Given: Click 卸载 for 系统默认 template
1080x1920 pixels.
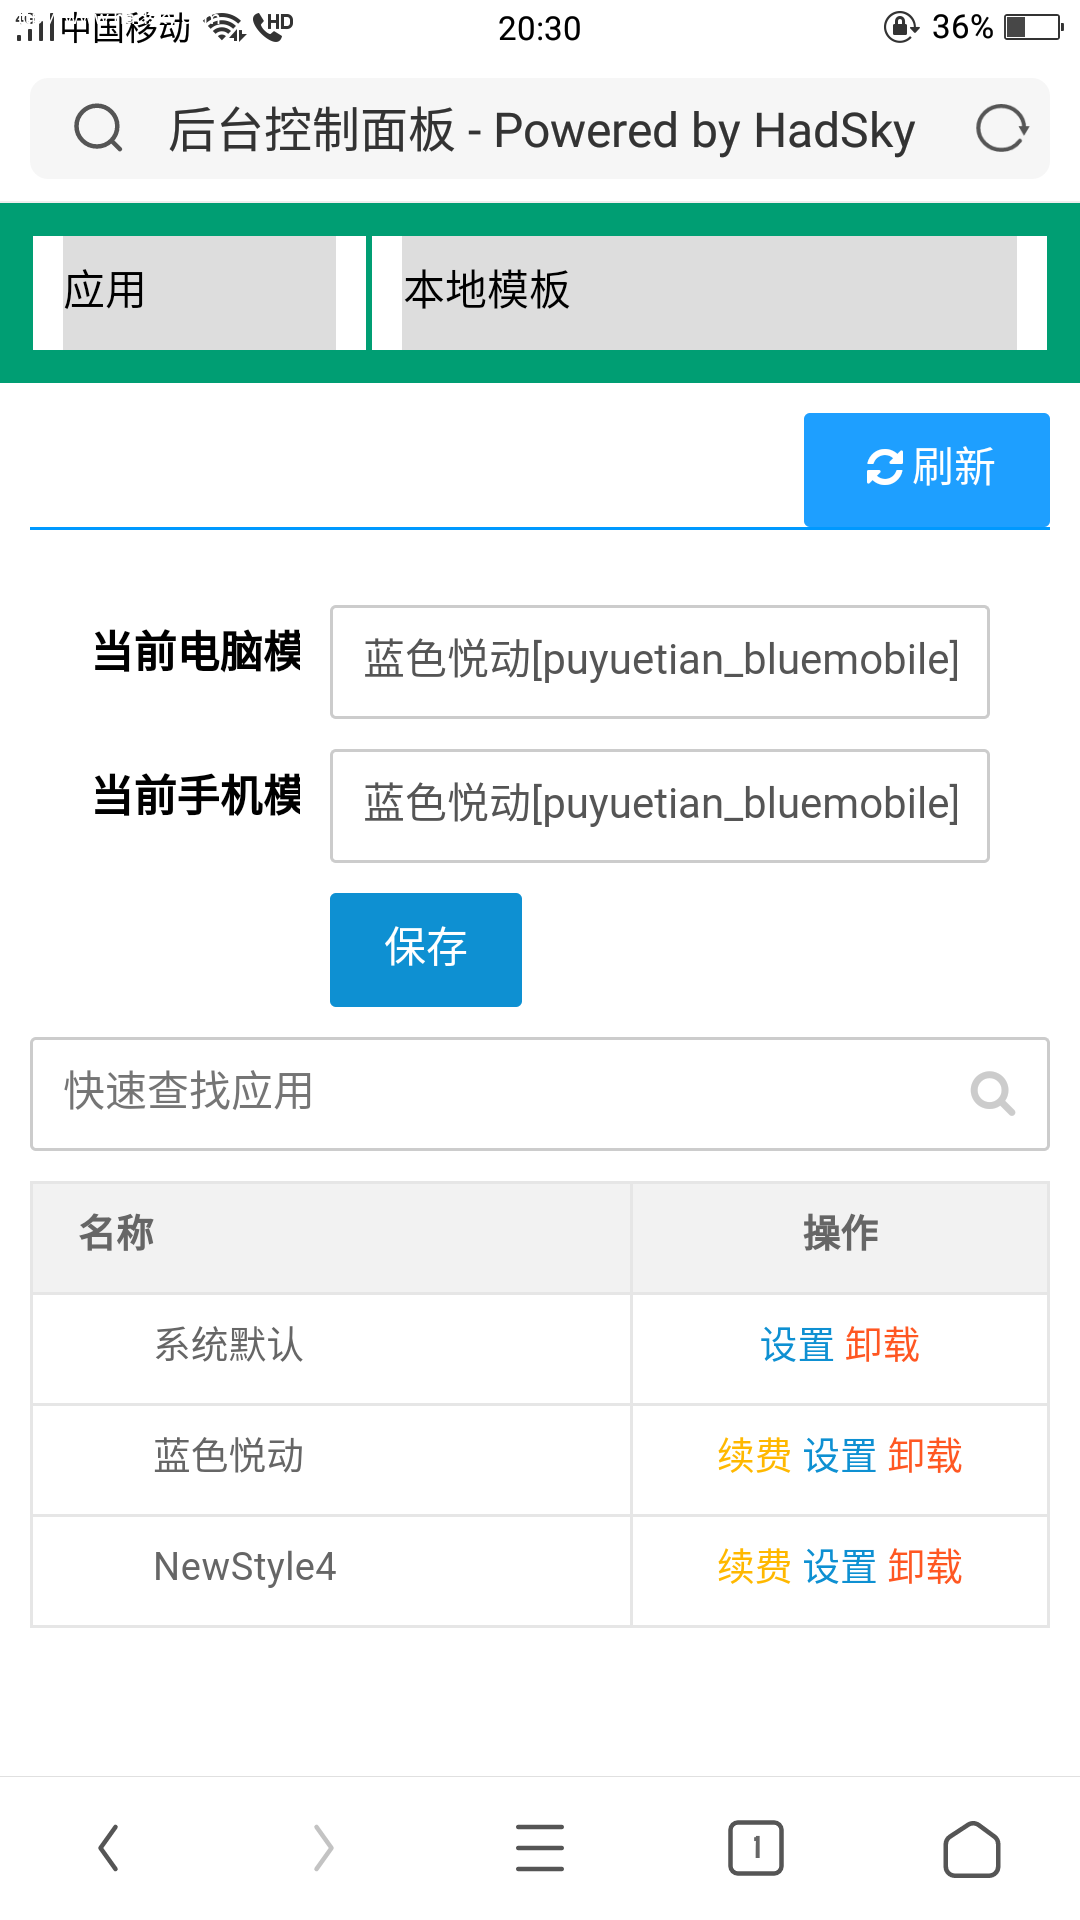Looking at the screenshot, I should point(882,1345).
